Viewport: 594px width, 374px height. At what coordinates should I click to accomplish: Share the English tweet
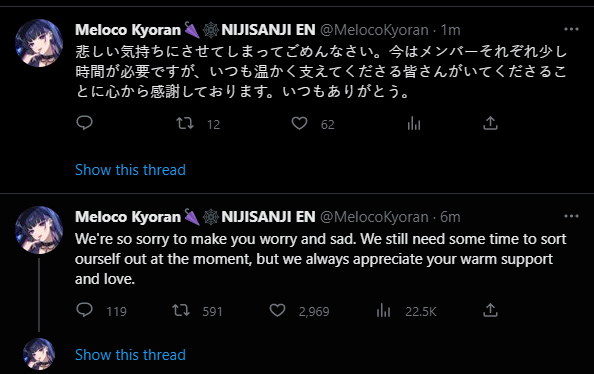click(490, 310)
